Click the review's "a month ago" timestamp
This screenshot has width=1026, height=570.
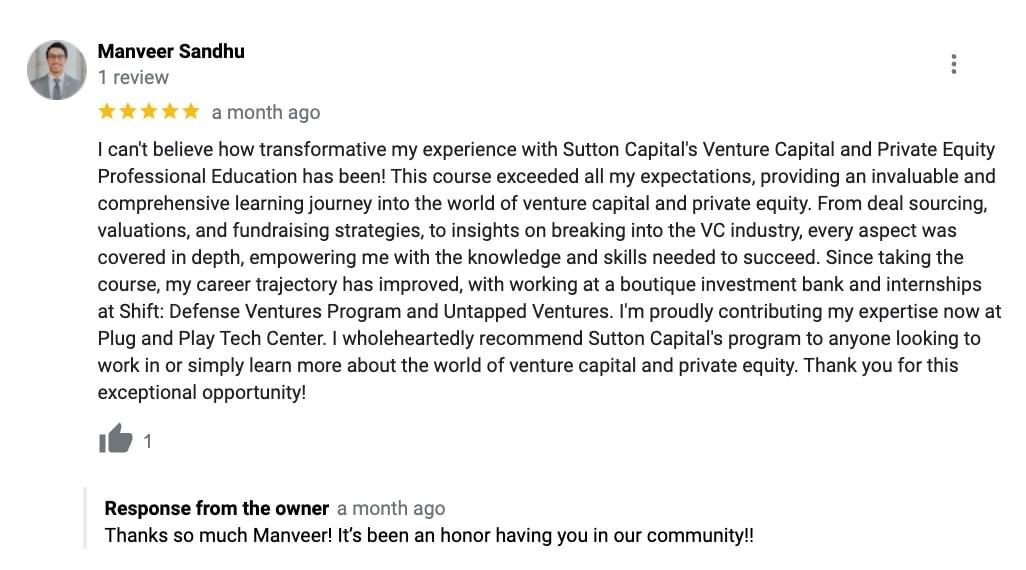266,113
